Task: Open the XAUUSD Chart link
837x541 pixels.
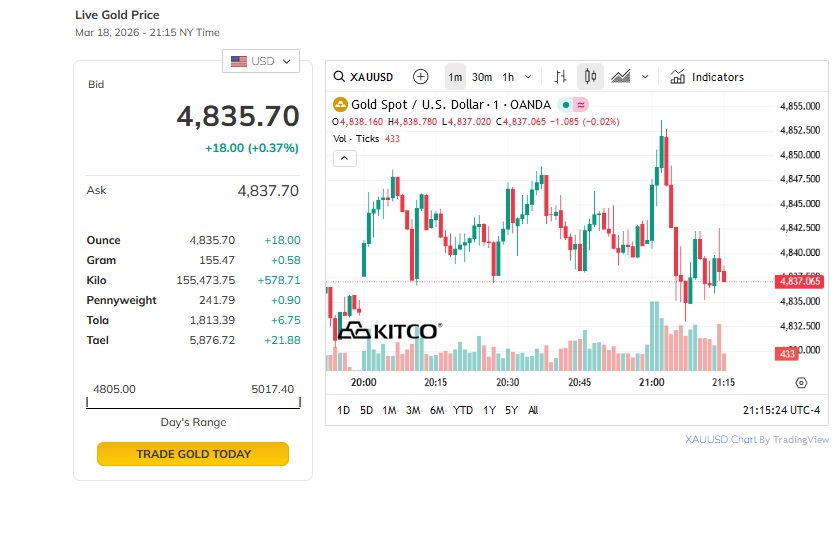Action: pos(720,439)
